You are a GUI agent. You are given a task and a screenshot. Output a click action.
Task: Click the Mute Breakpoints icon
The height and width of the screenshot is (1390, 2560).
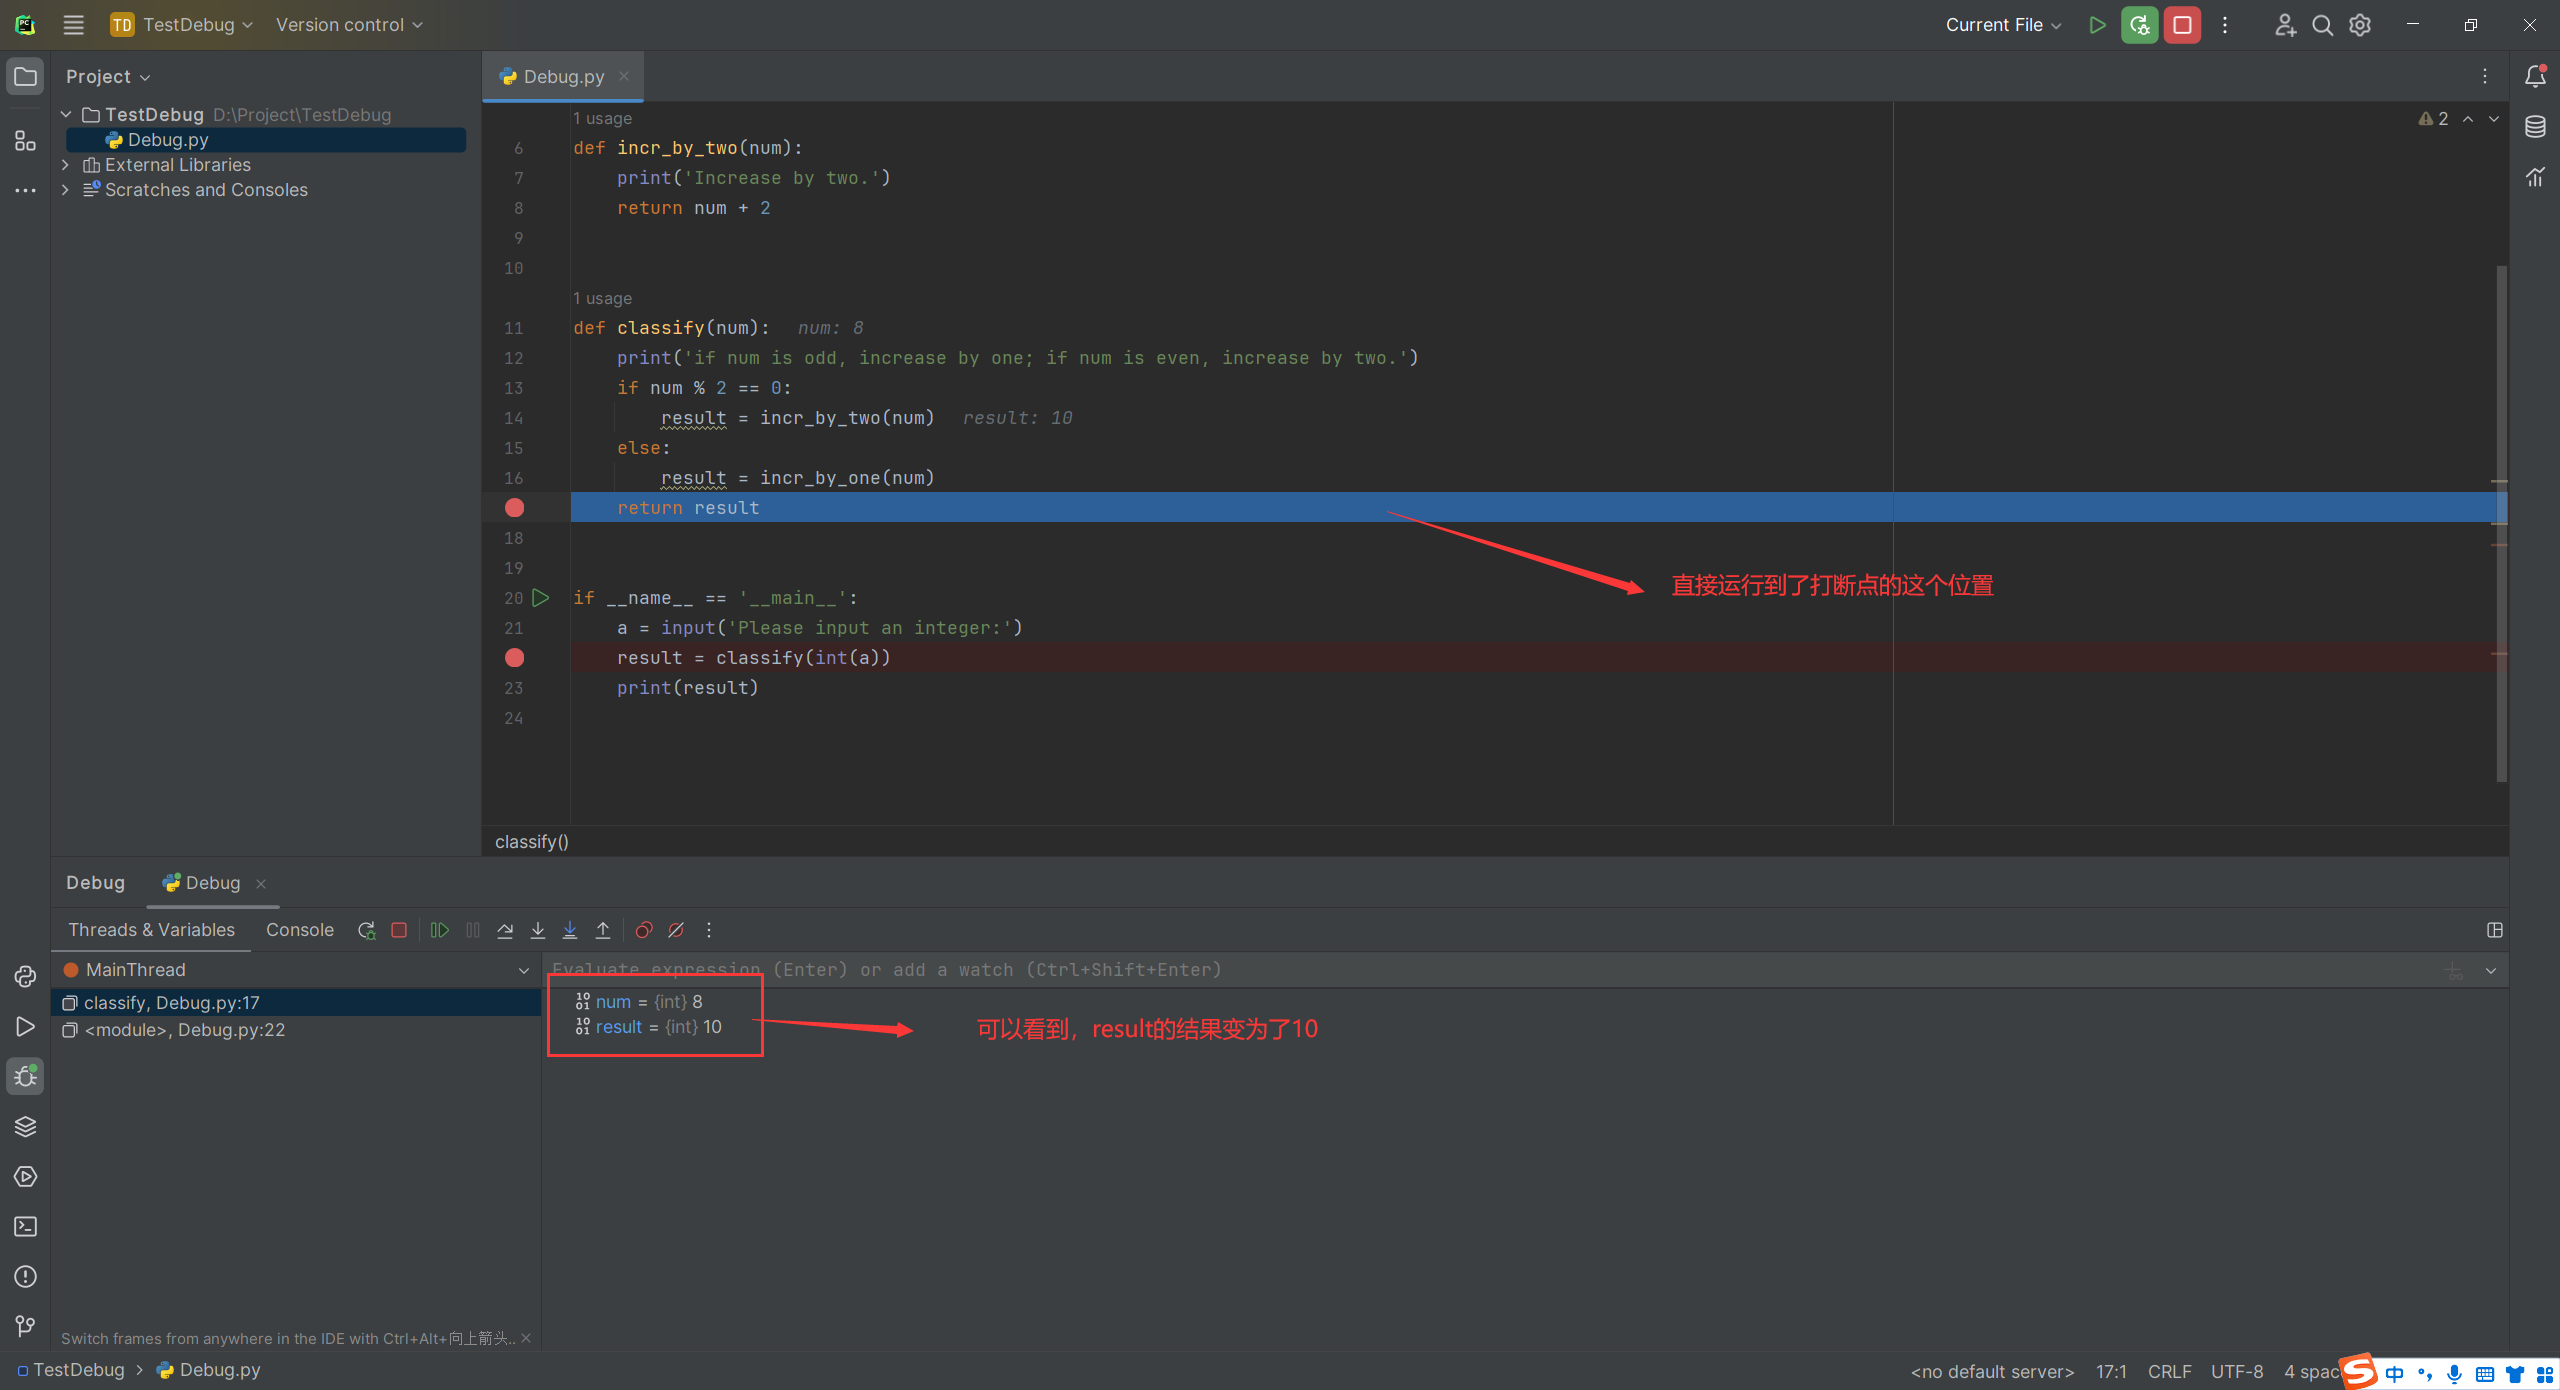coord(678,930)
